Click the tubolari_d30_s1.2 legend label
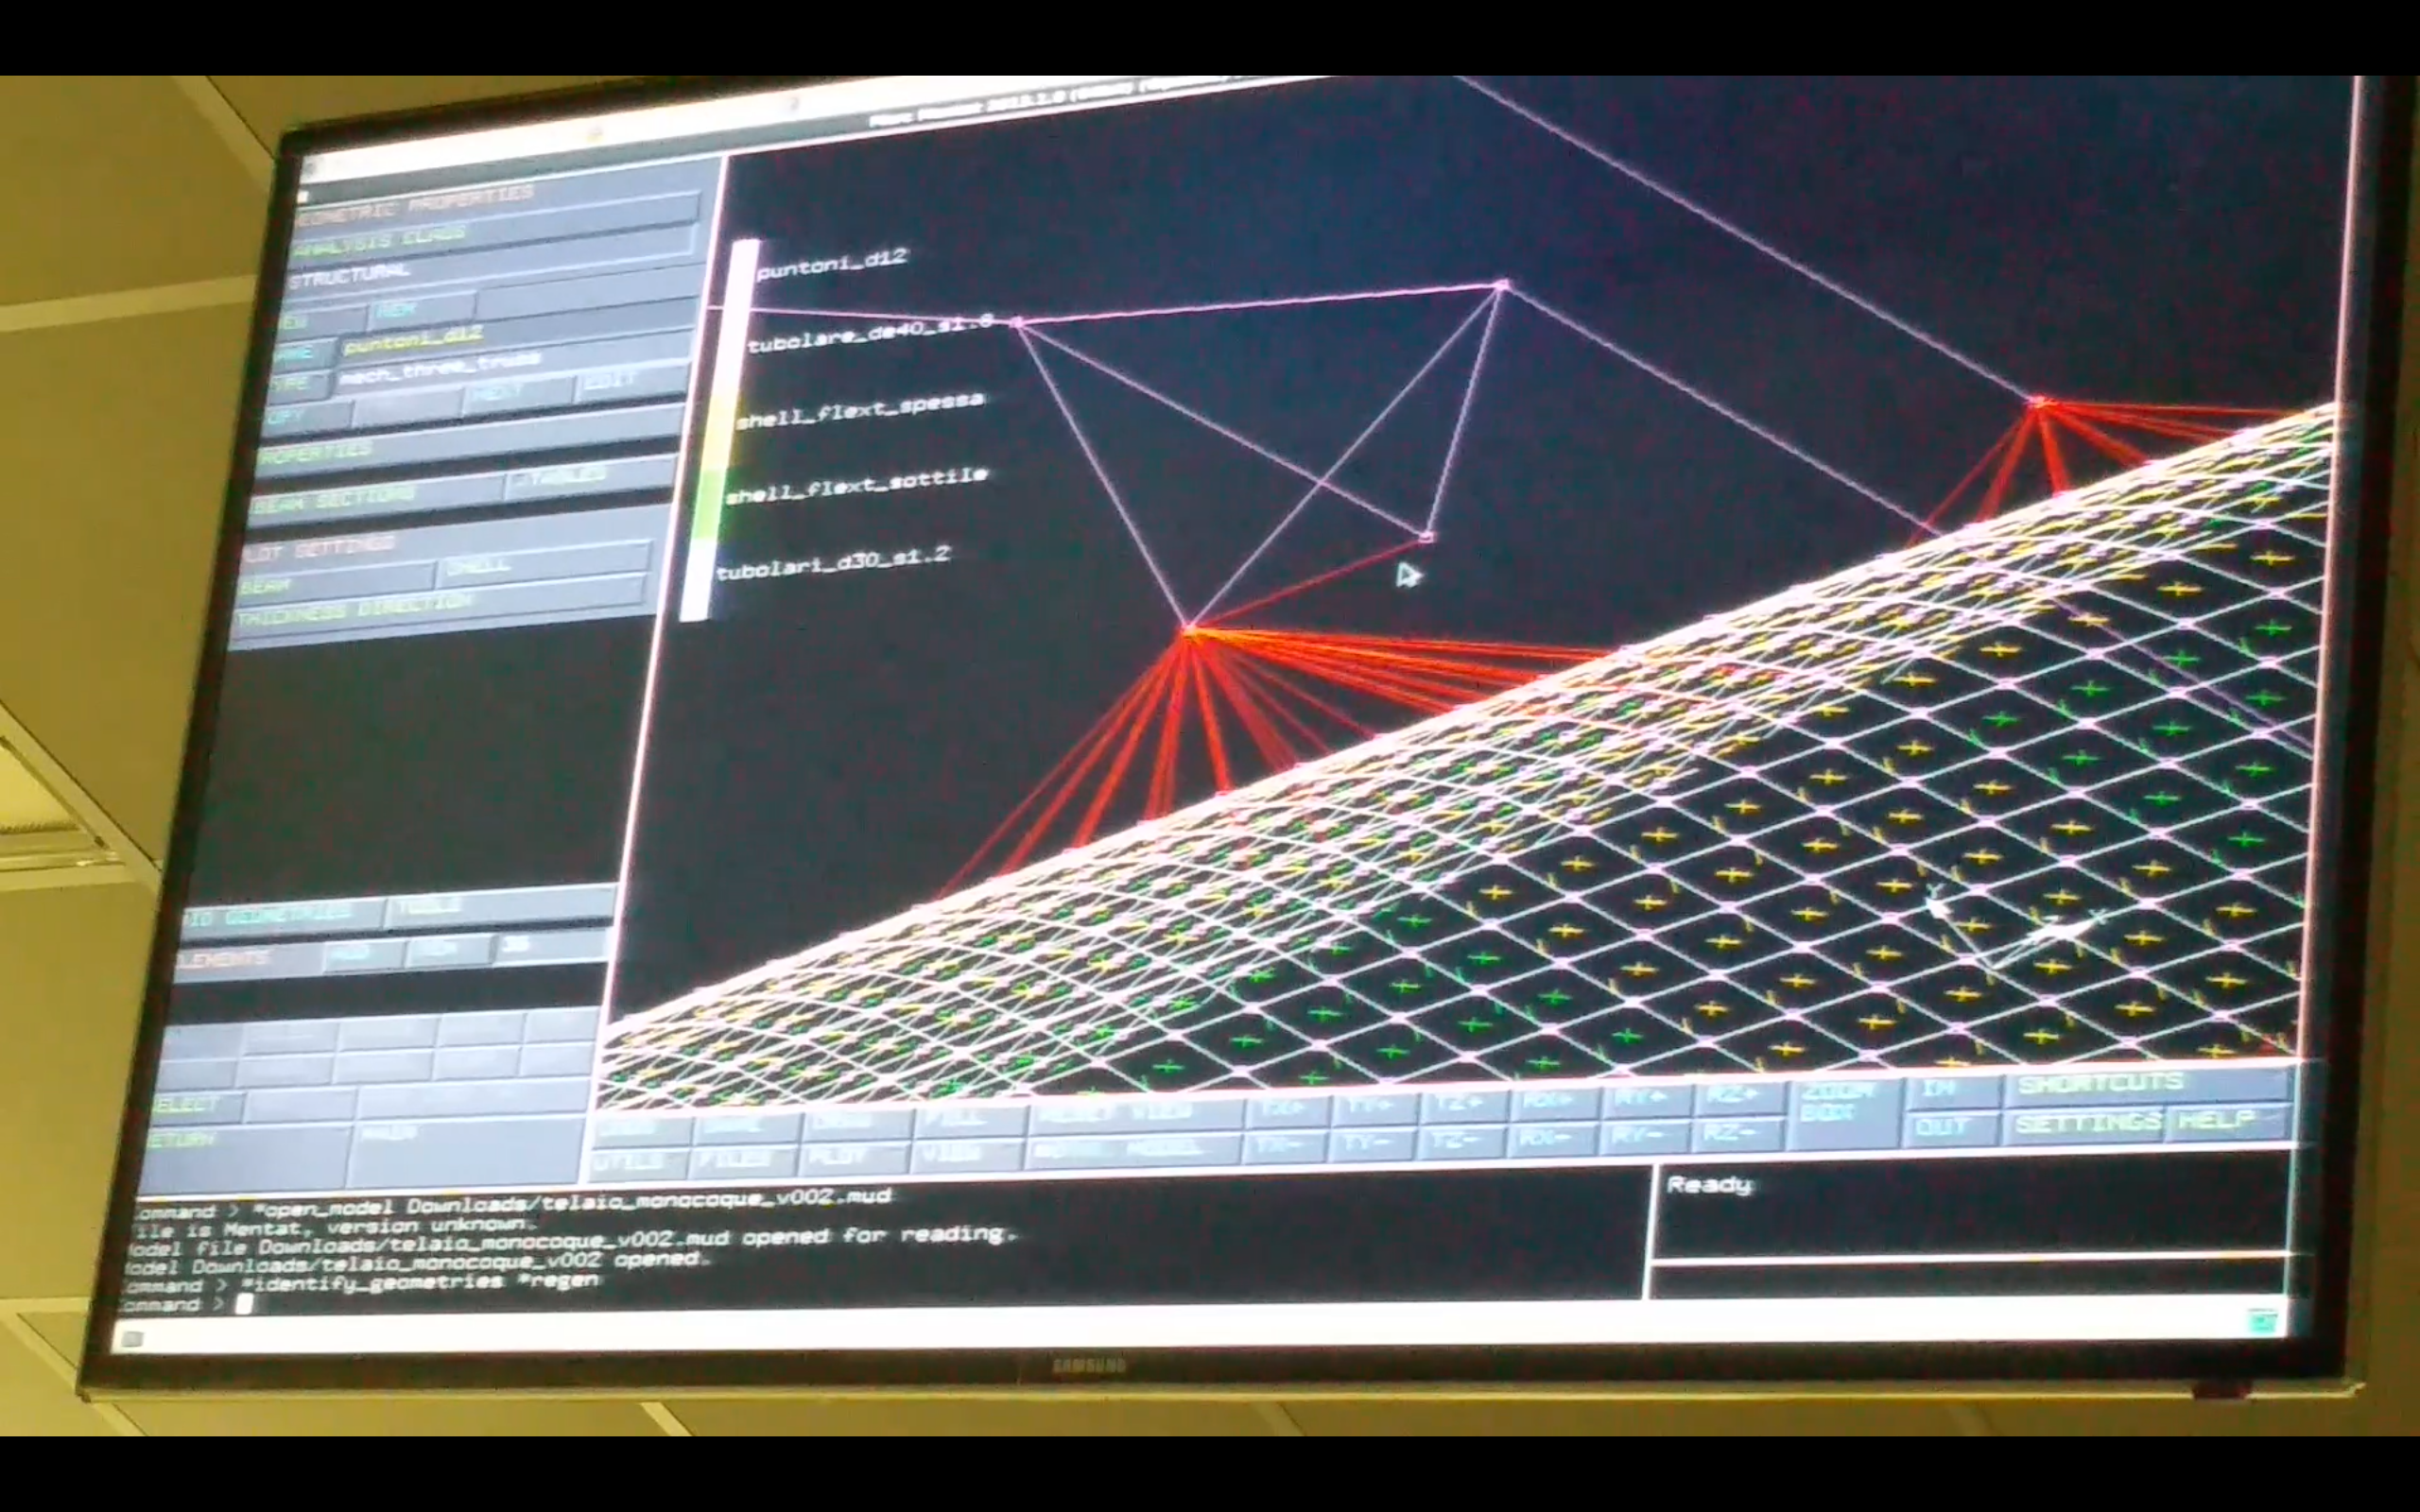This screenshot has width=2420, height=1512. pos(834,564)
